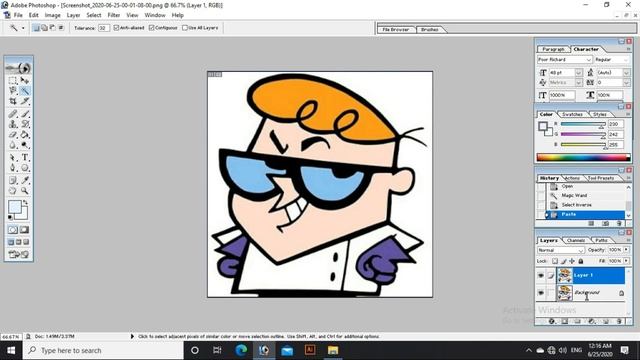Open the layer Fill slider arrow

point(626,261)
